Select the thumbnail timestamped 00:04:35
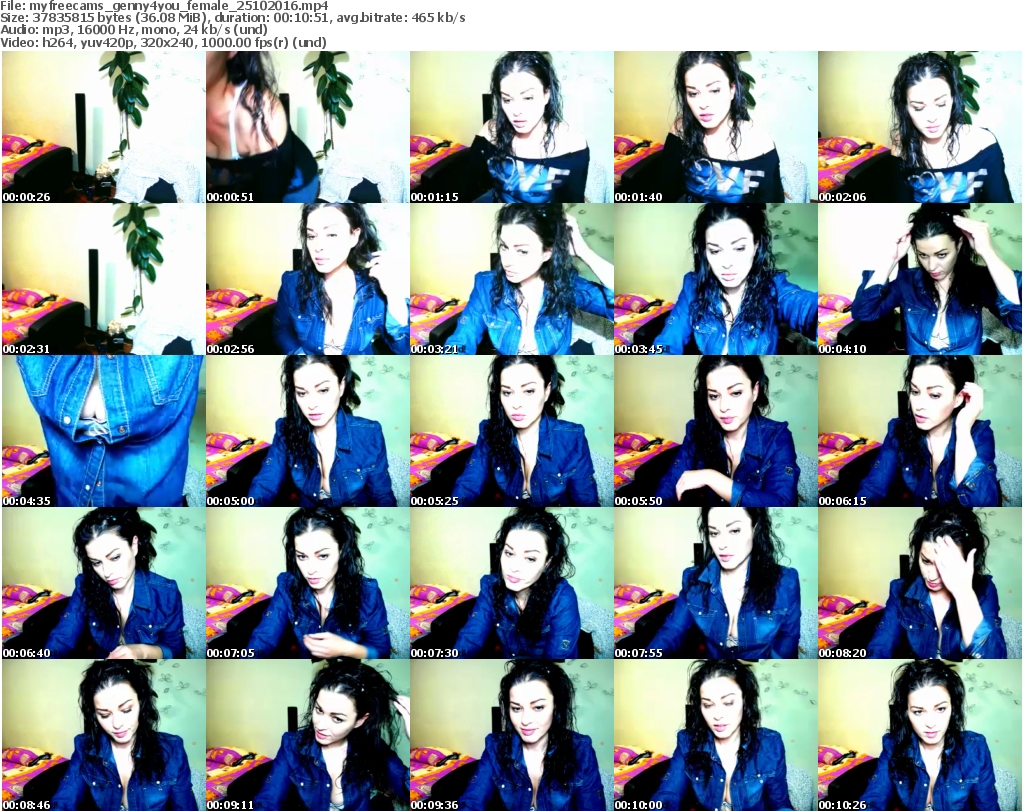1024x811 pixels. 103,432
